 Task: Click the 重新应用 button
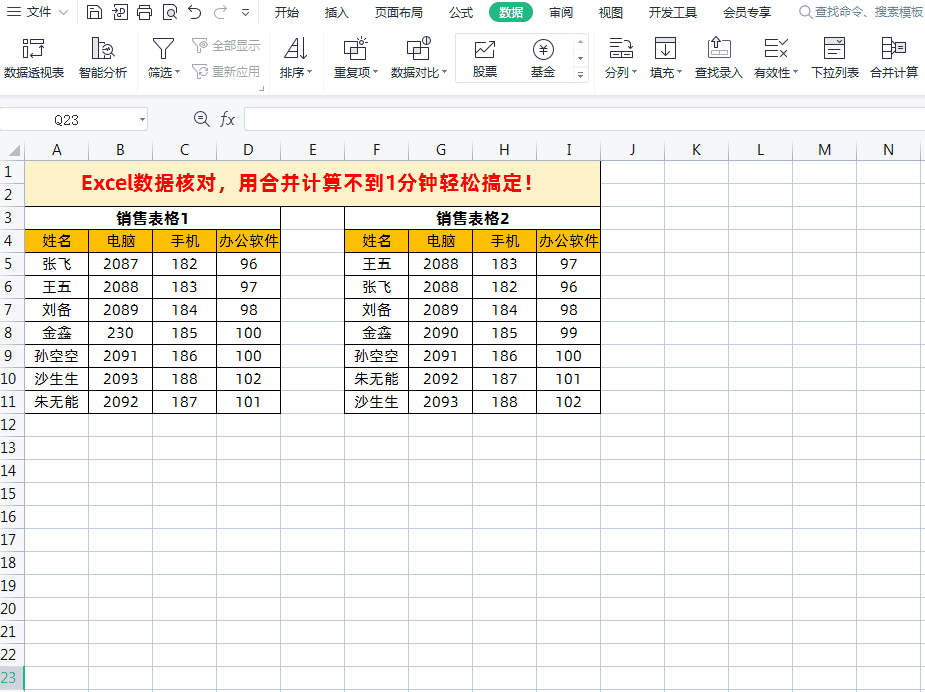[x=227, y=71]
